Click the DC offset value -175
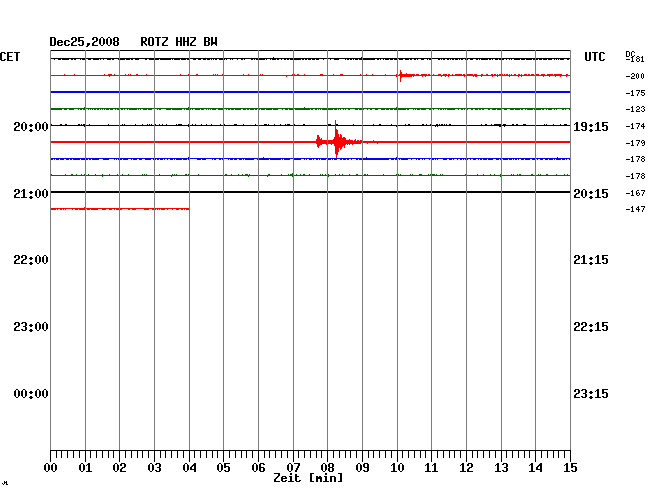The width and height of the screenshot is (650, 494). pos(635,93)
